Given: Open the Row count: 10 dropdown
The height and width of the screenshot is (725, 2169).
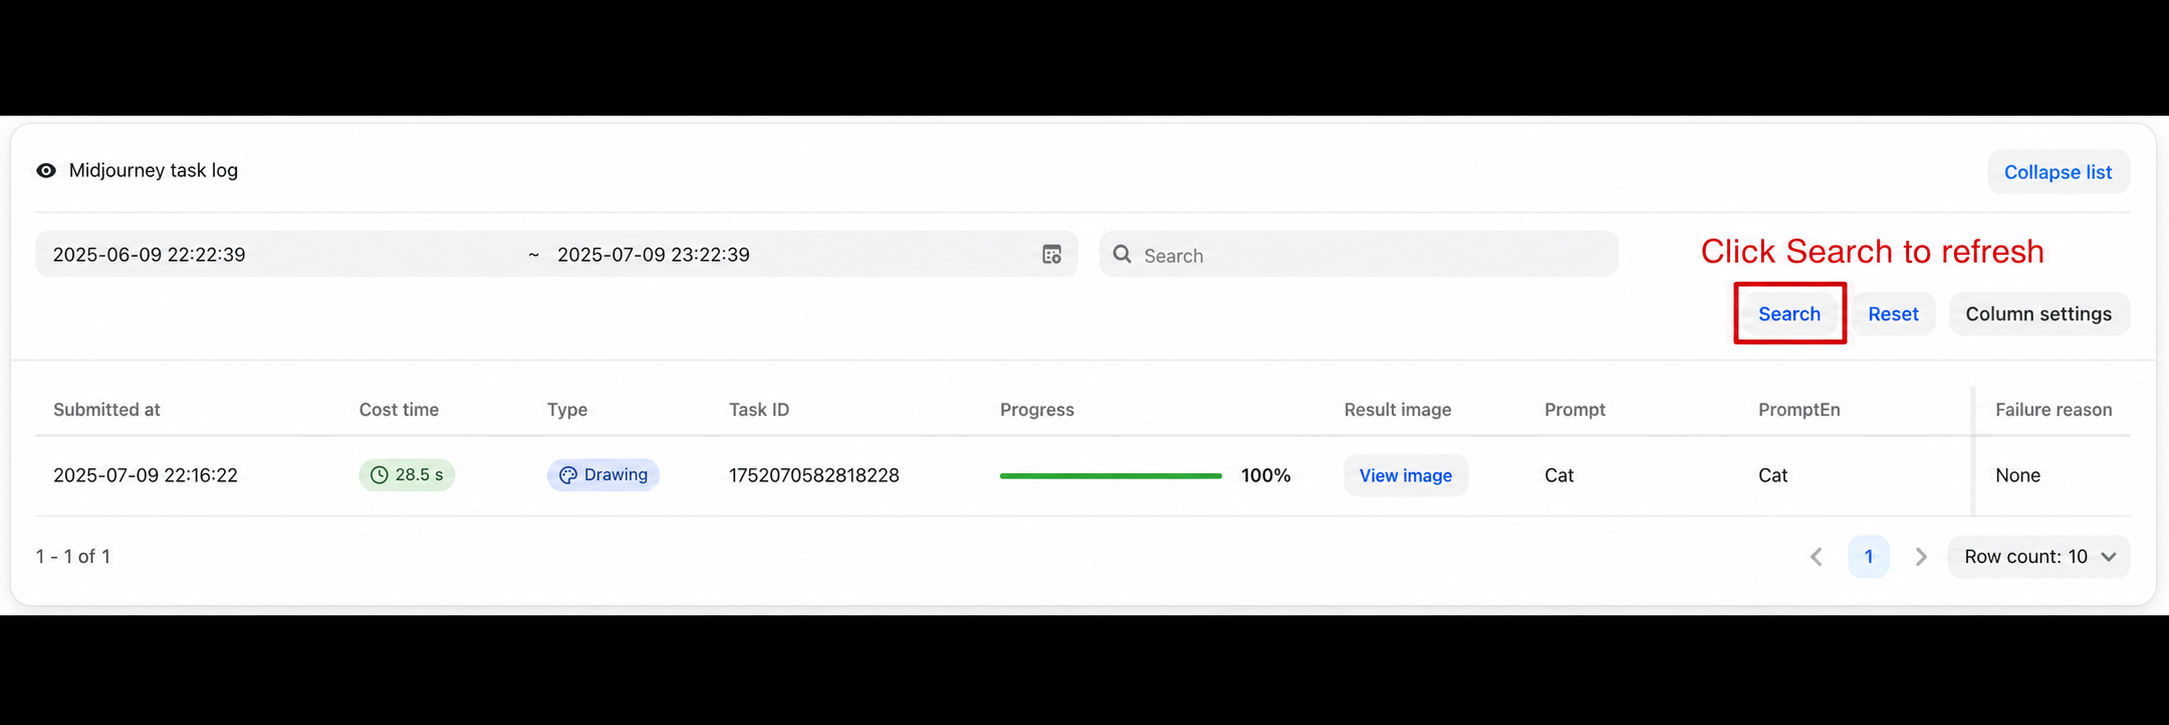Looking at the screenshot, I should pyautogui.click(x=2038, y=557).
